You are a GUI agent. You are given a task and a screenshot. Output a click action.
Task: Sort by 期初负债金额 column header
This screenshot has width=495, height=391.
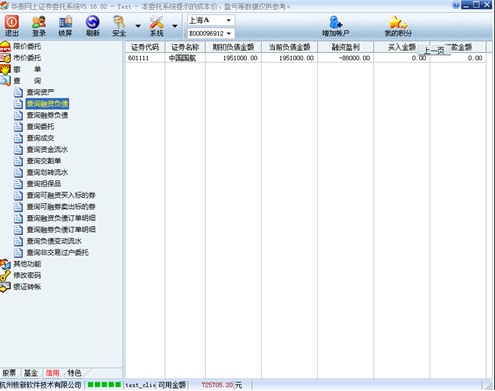click(233, 47)
